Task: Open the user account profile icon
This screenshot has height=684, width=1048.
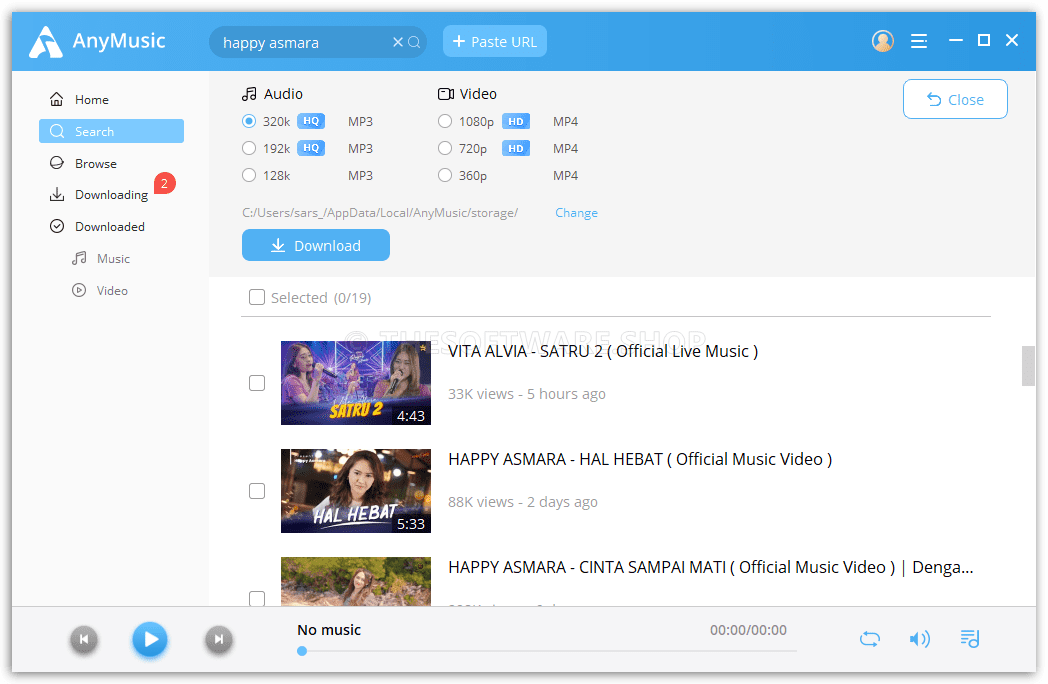Action: [882, 41]
